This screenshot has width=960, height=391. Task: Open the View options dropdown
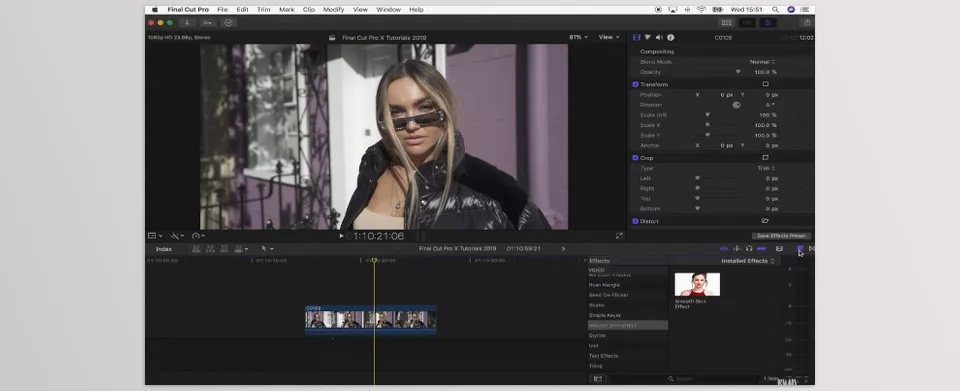tap(609, 37)
